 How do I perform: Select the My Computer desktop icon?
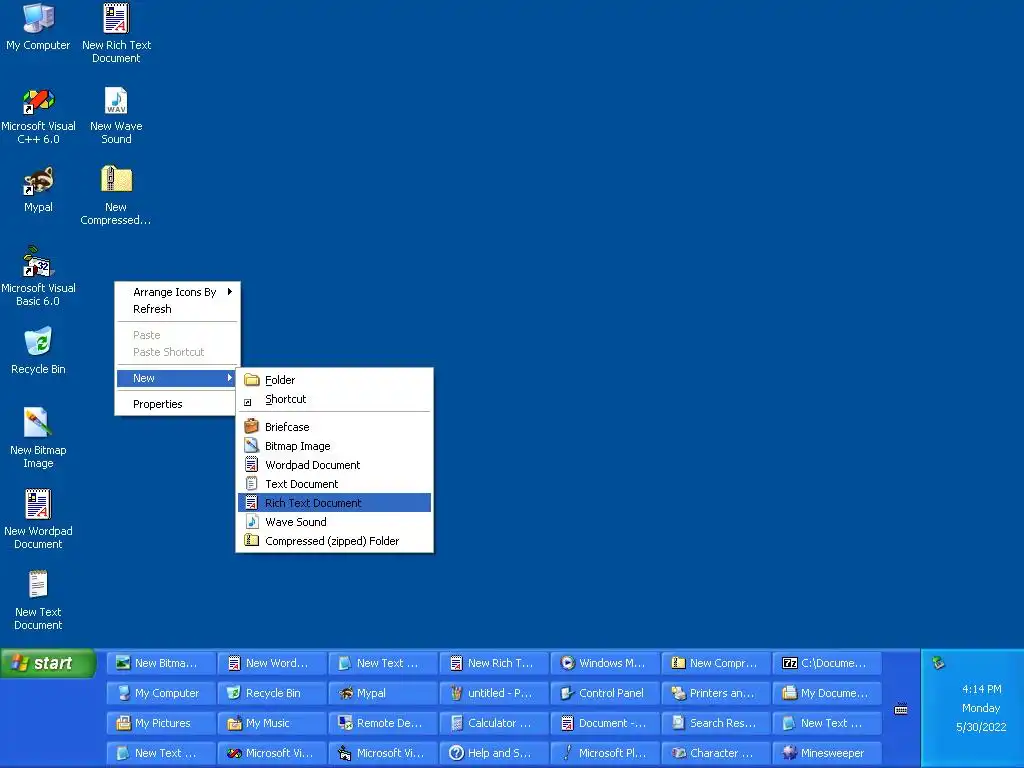39,27
